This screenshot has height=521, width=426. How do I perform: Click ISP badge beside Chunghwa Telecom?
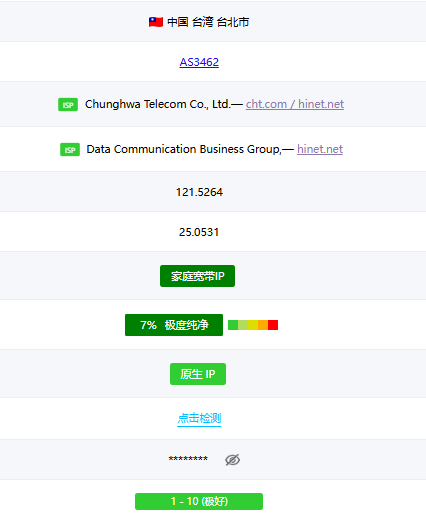(68, 104)
